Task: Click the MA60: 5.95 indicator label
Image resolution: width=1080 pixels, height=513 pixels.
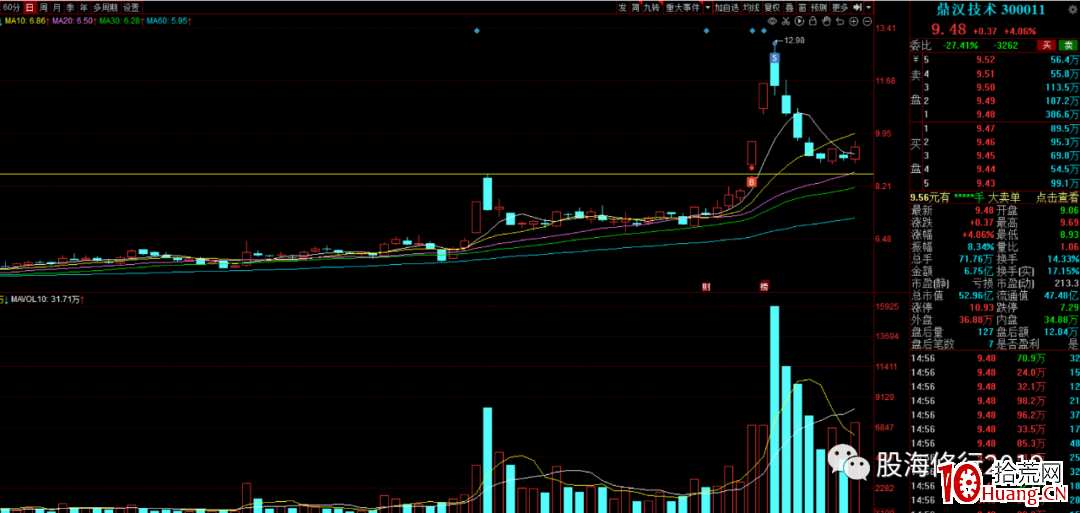Action: click(x=167, y=21)
